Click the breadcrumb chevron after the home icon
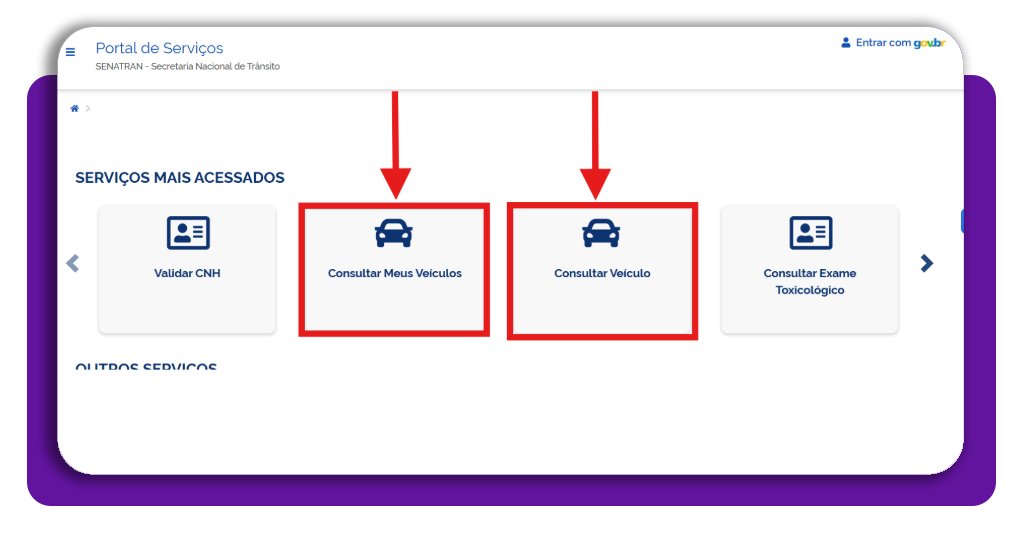 point(88,108)
